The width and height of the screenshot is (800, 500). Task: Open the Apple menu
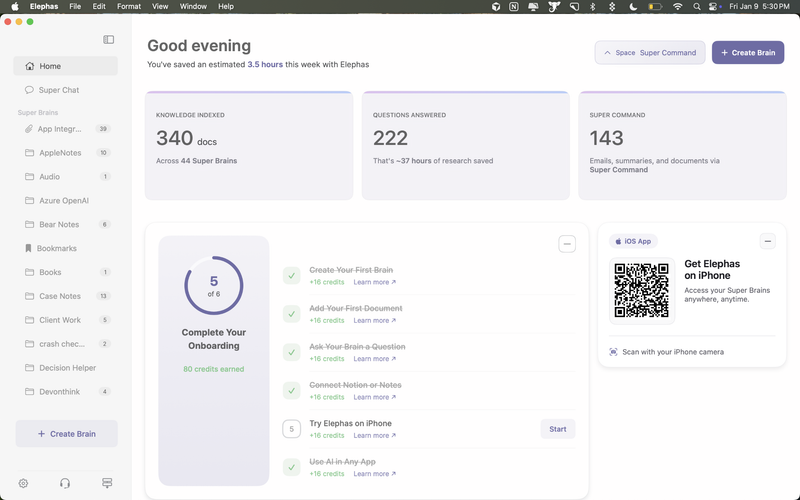pyautogui.click(x=15, y=7)
